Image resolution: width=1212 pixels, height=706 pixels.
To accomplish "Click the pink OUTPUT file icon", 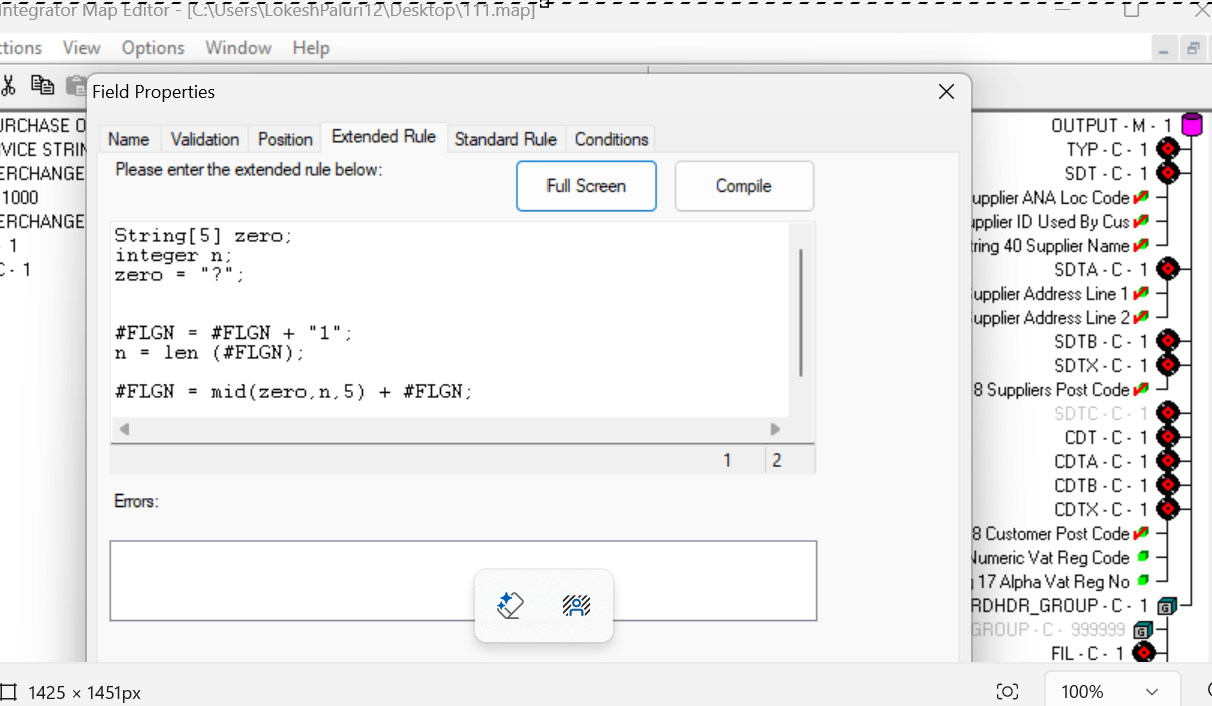I will pos(1191,125).
